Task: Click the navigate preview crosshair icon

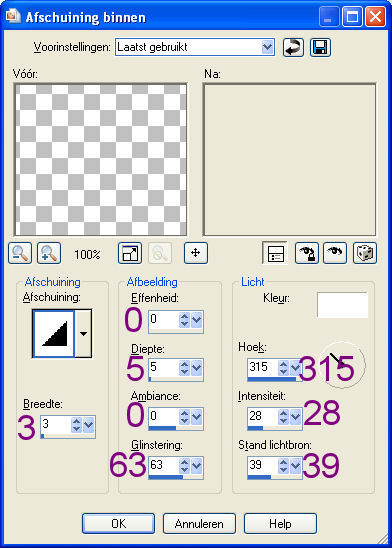Action: tap(196, 253)
